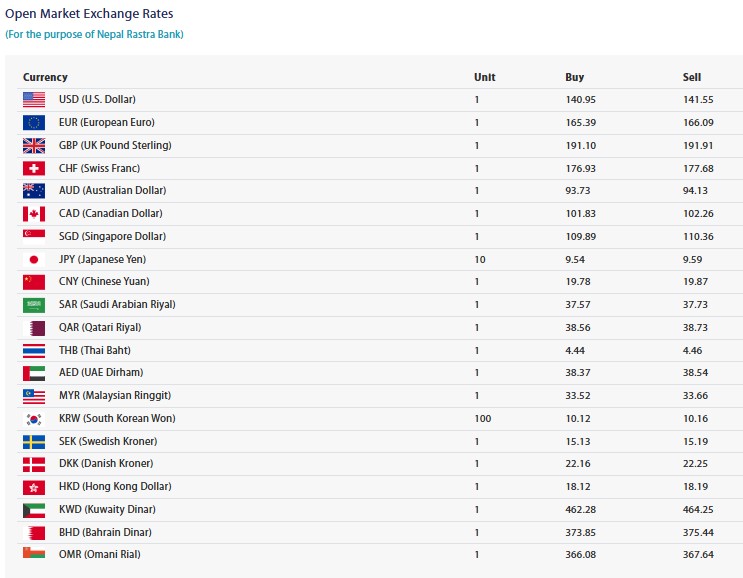Click the Unit column header
The width and height of the screenshot is (743, 578).
pyautogui.click(x=484, y=77)
